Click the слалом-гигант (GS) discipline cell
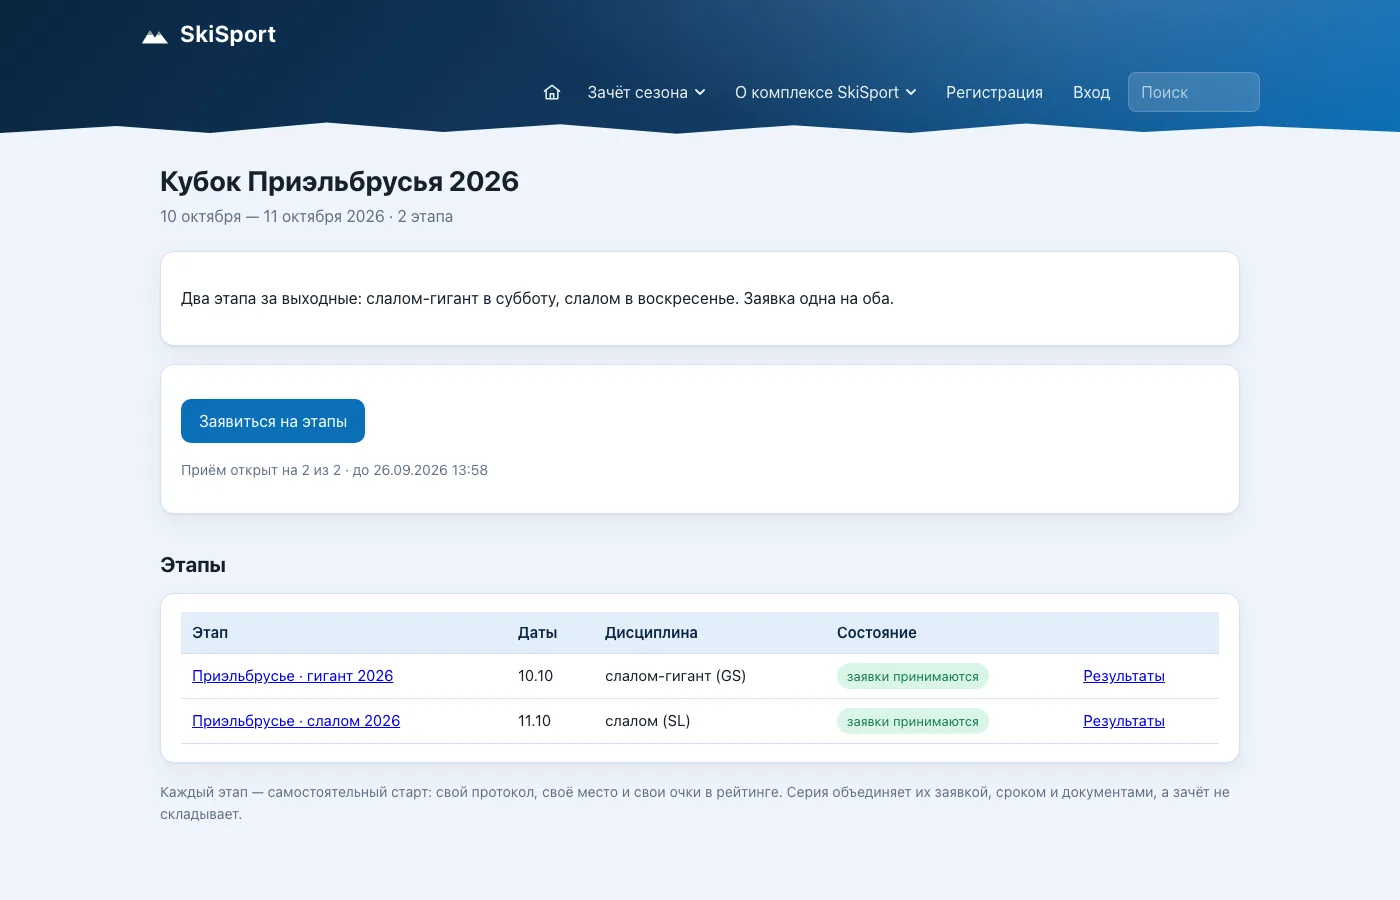1400x900 pixels. [675, 676]
